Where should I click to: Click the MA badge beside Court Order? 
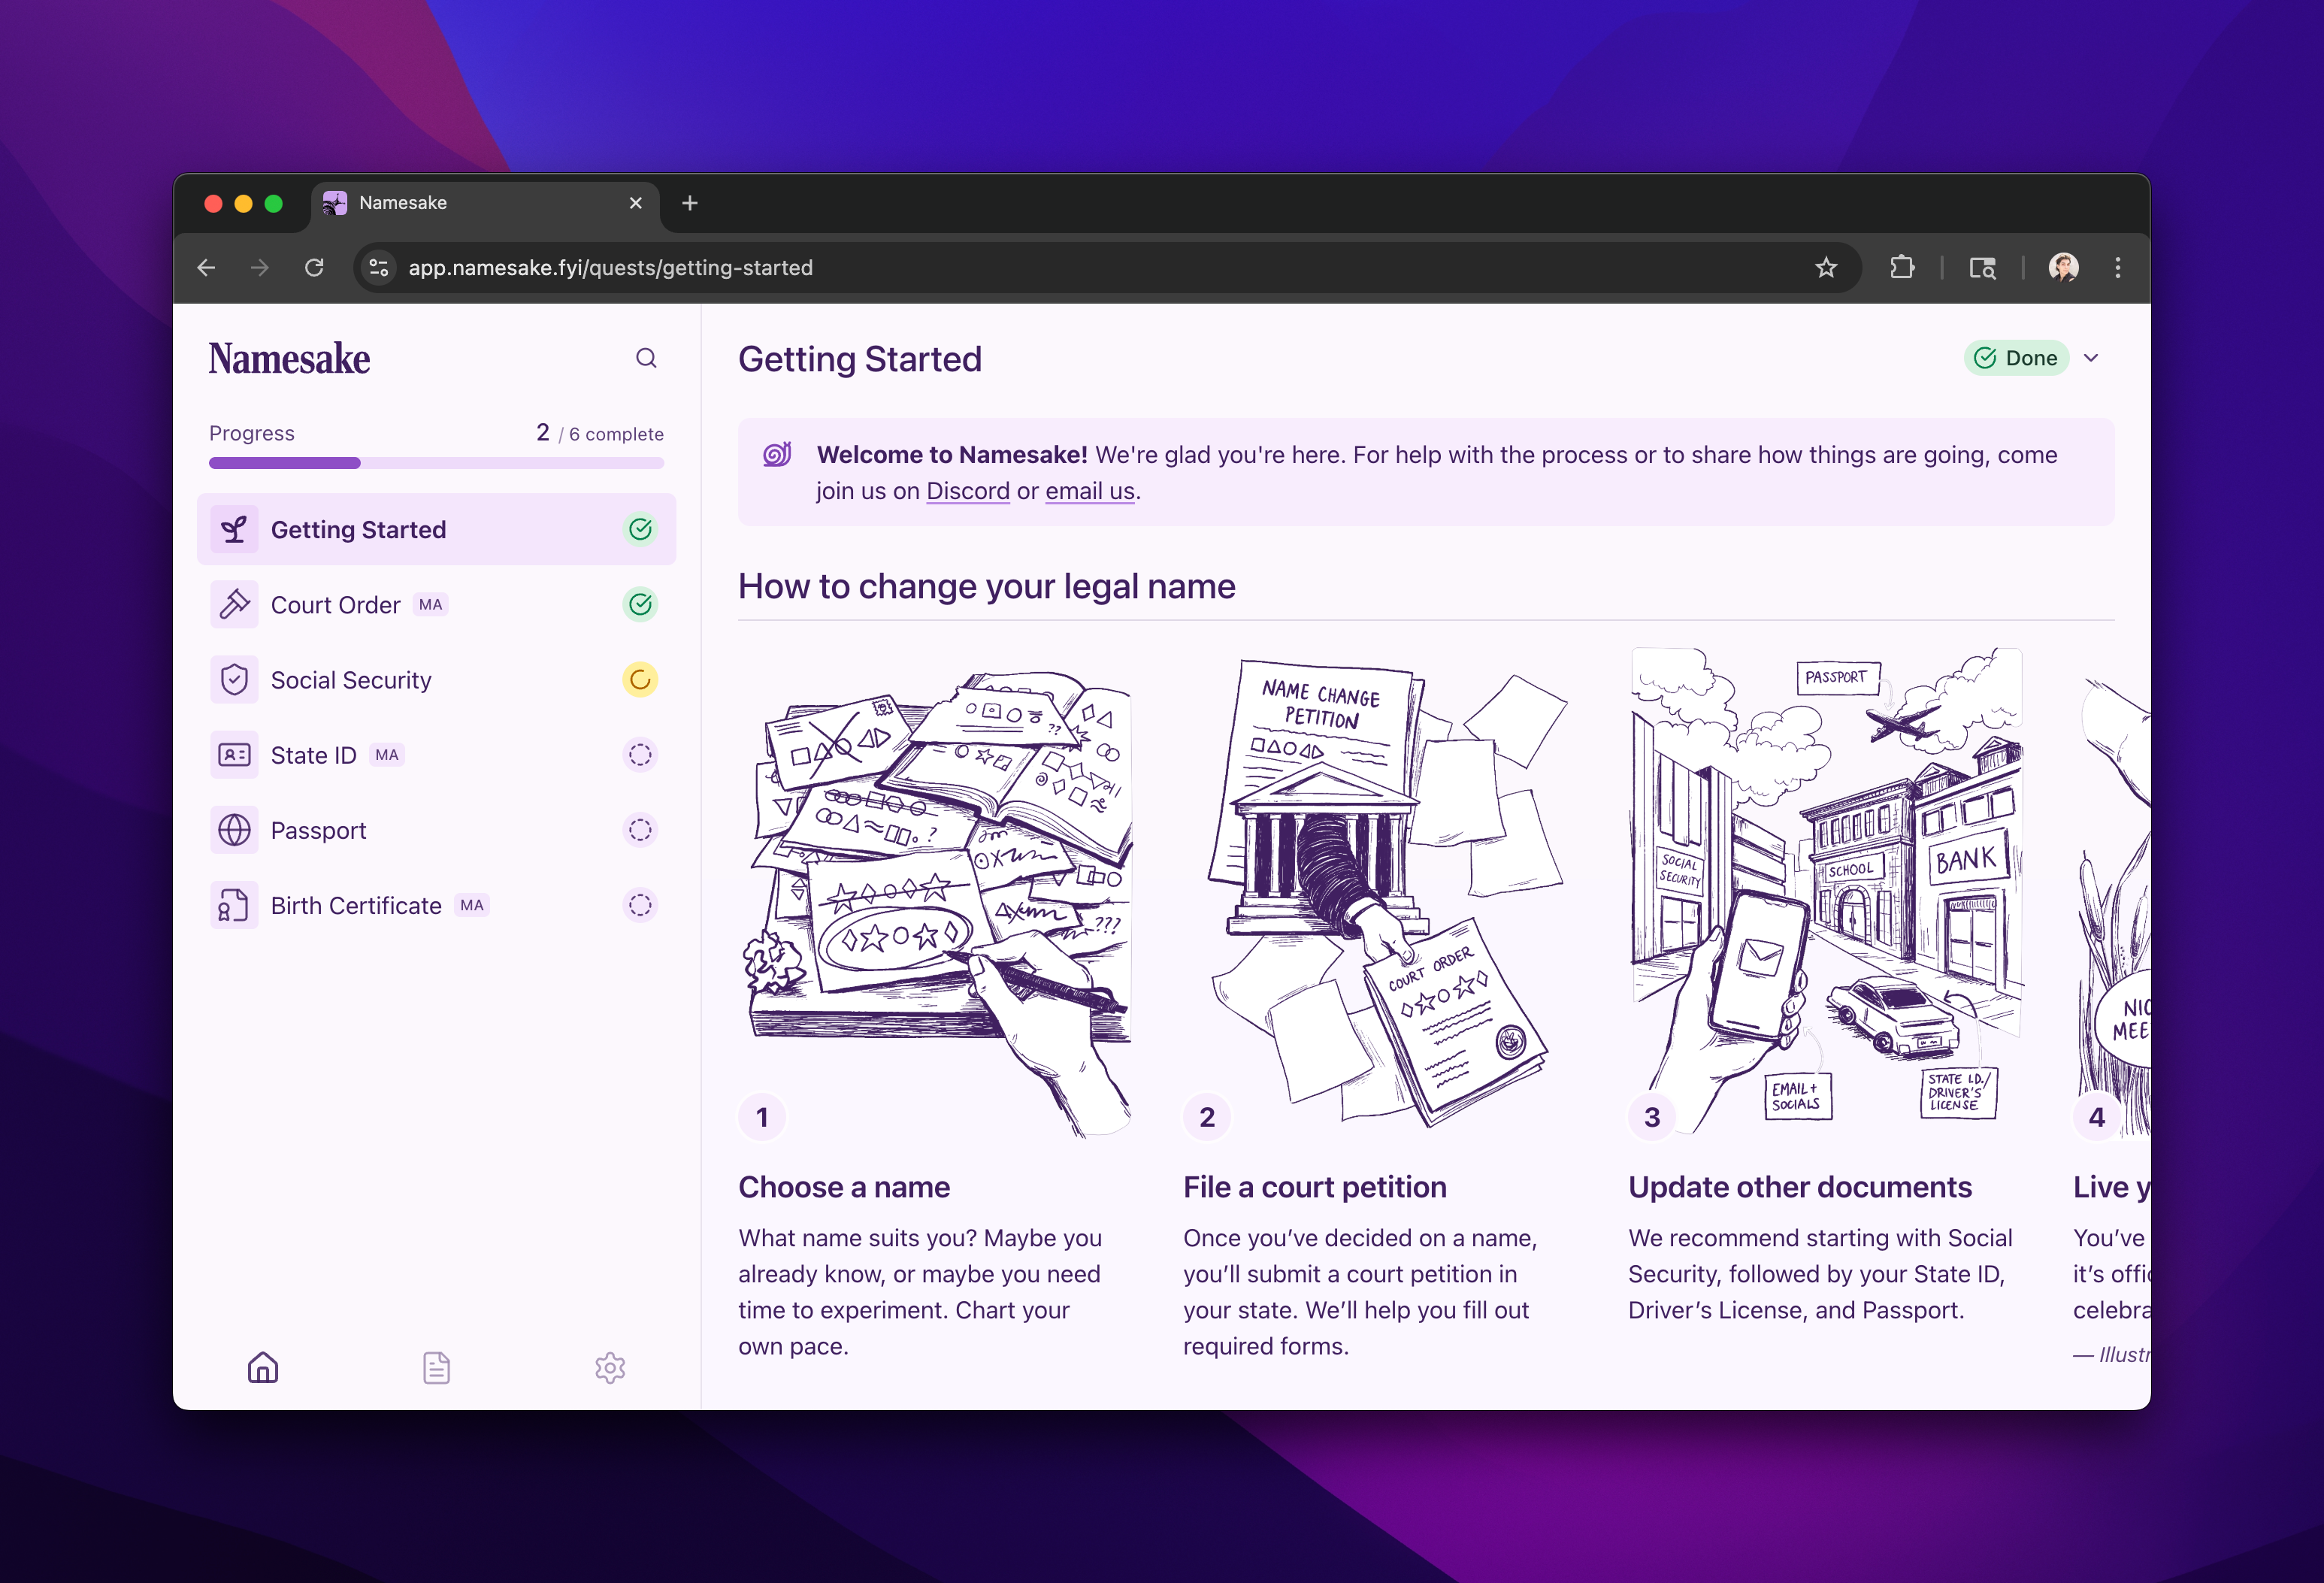pos(431,605)
